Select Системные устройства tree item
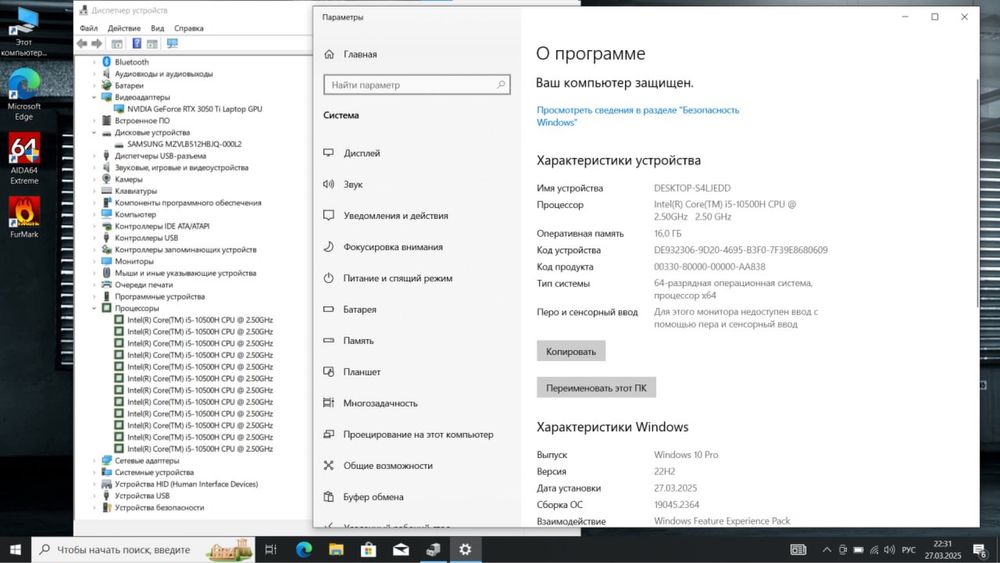The height and width of the screenshot is (563, 1000). coord(154,472)
